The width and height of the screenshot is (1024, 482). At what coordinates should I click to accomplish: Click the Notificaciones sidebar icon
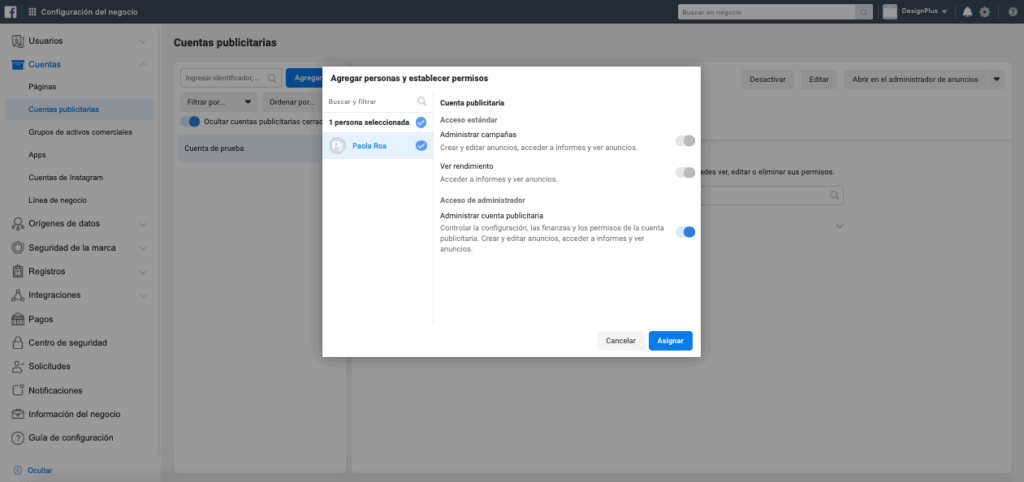18,391
